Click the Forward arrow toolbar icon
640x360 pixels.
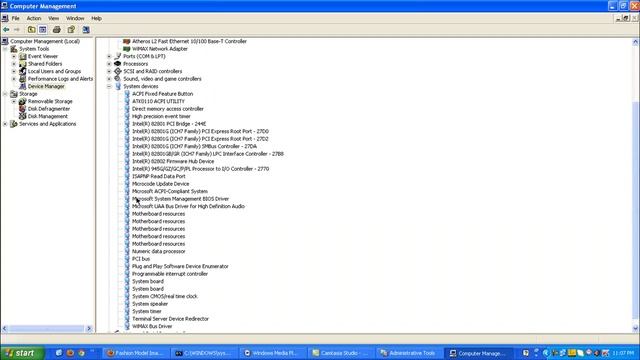pos(17,29)
